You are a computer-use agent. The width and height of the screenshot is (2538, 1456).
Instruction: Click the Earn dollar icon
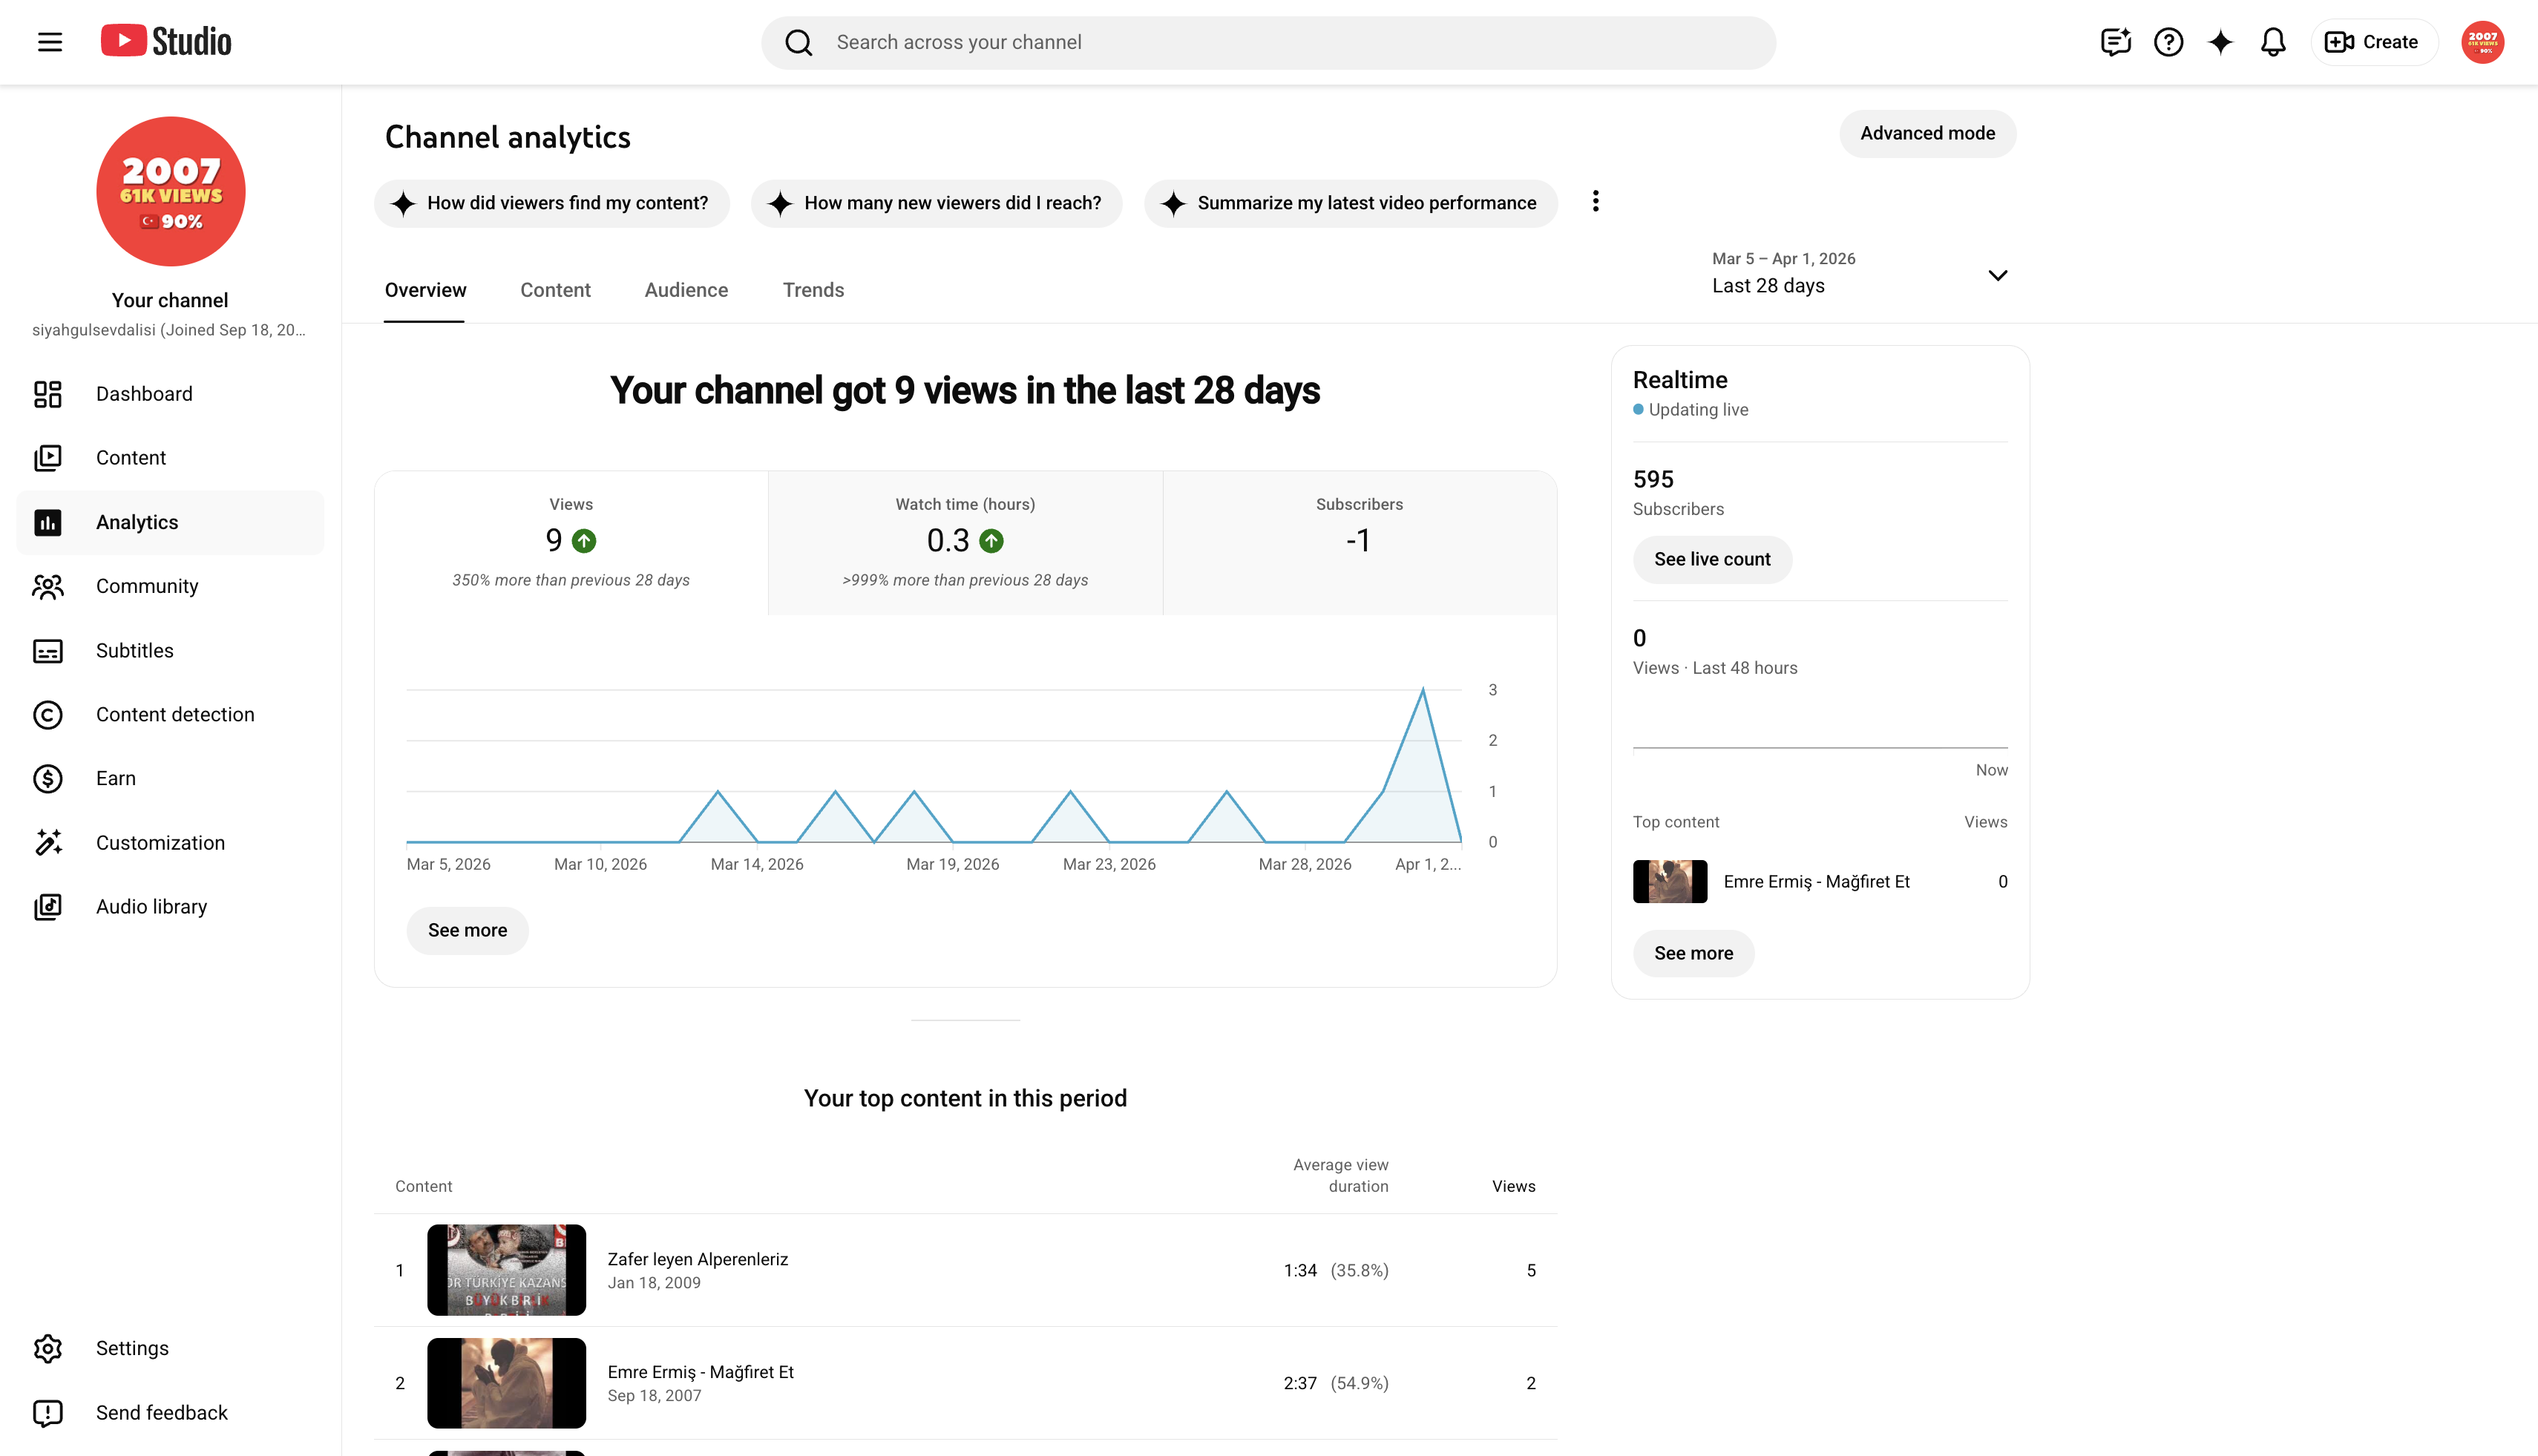coord(48,779)
